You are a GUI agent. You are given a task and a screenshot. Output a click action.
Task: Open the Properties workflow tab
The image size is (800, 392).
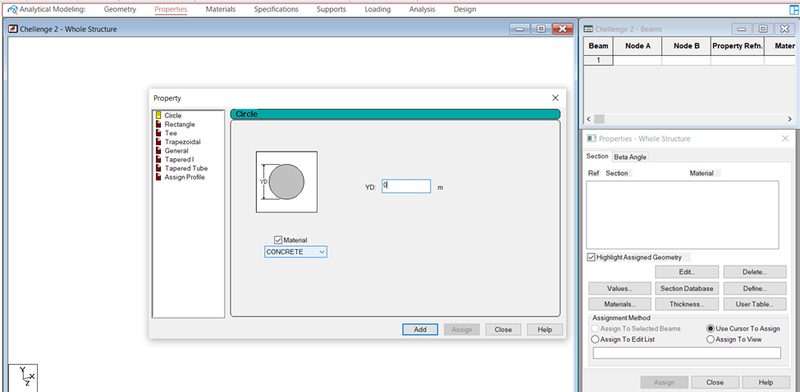pos(171,9)
